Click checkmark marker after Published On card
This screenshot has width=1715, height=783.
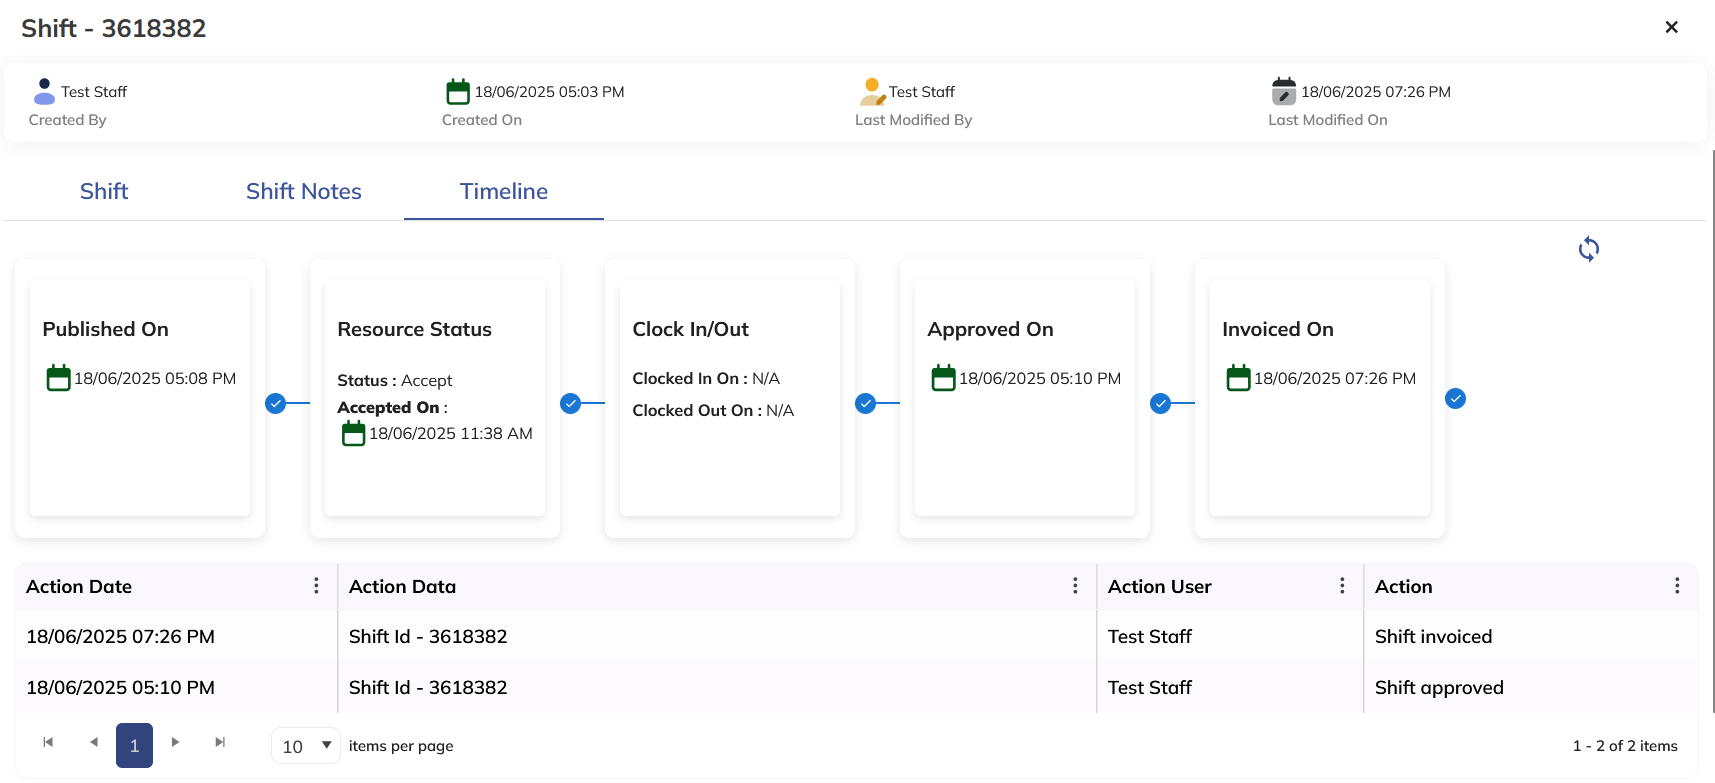[275, 403]
